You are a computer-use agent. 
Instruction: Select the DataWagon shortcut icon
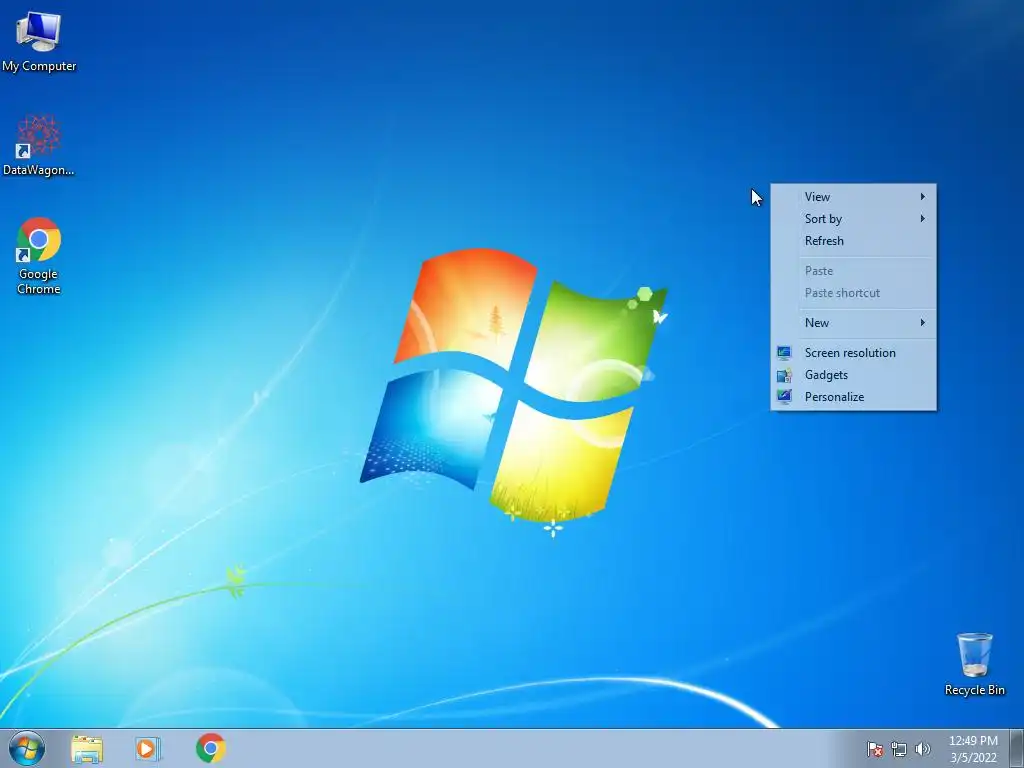click(39, 145)
